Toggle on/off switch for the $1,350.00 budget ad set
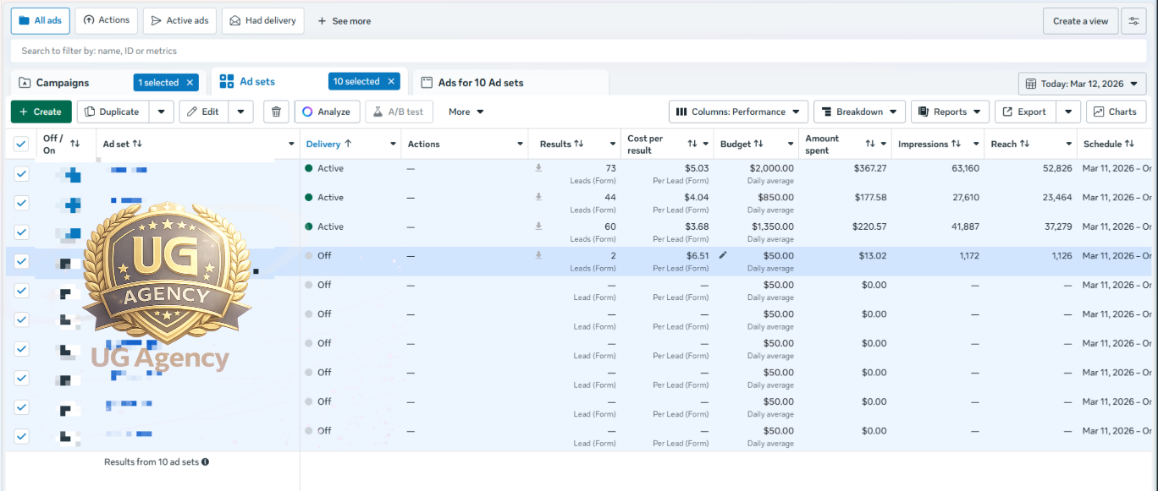The height and width of the screenshot is (491, 1158). (x=71, y=233)
